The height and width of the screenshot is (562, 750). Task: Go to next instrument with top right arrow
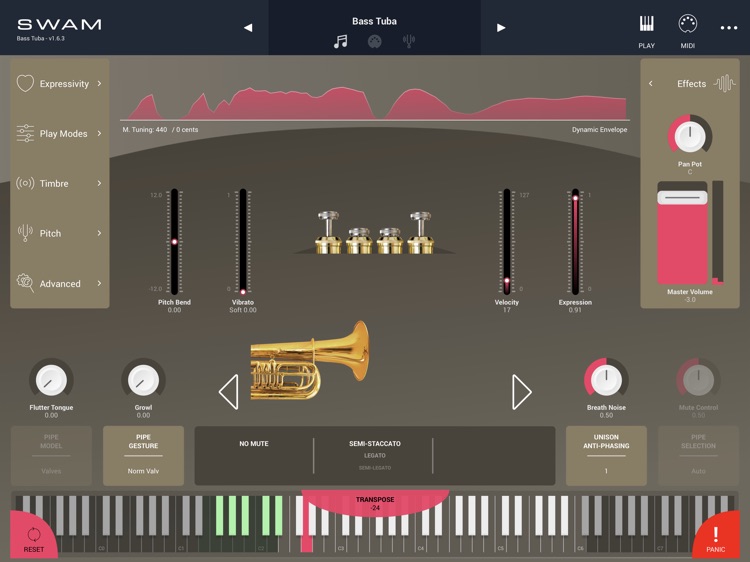pos(501,28)
